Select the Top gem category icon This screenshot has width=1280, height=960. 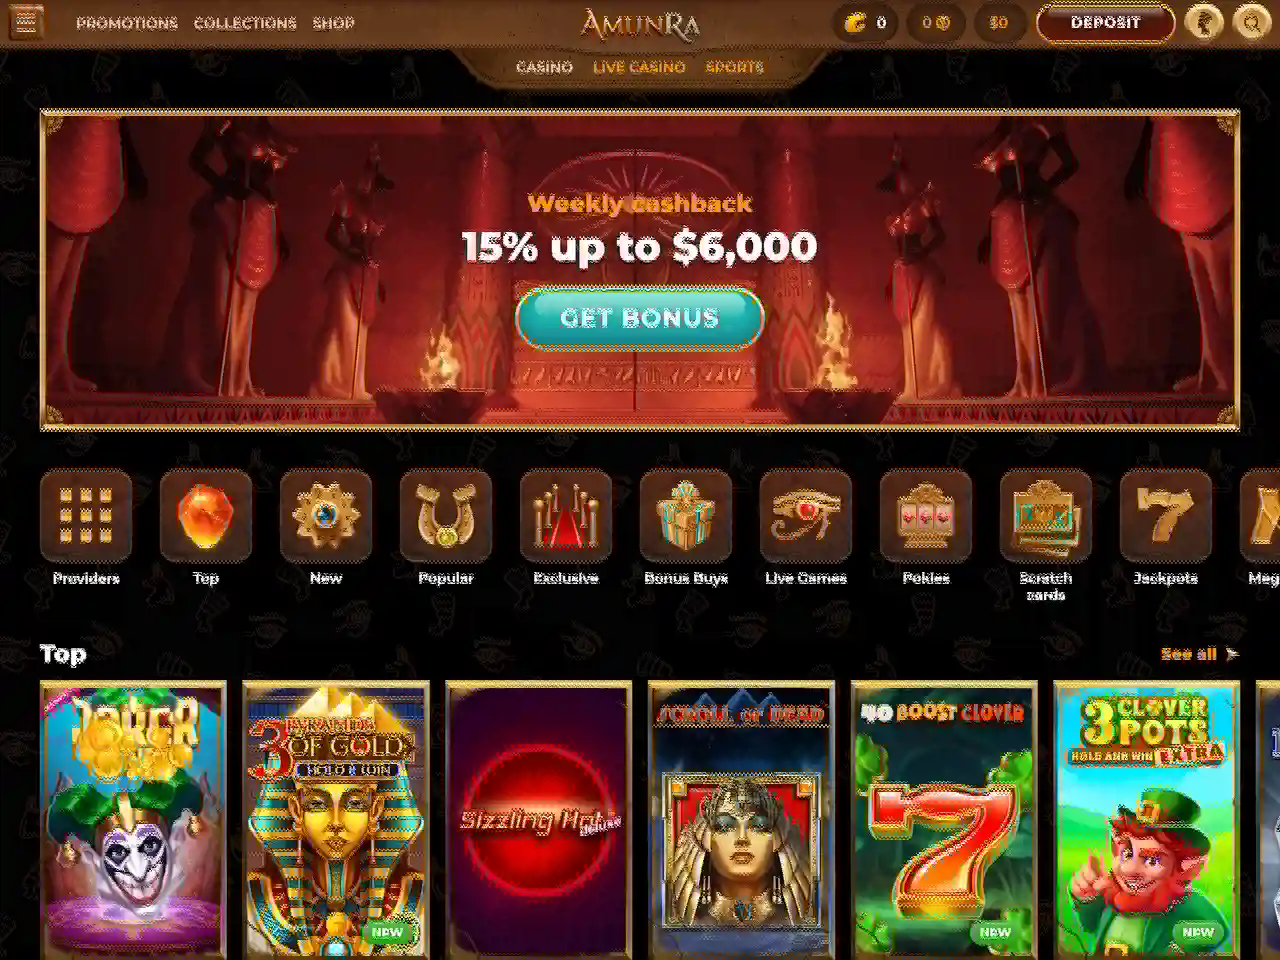click(206, 516)
